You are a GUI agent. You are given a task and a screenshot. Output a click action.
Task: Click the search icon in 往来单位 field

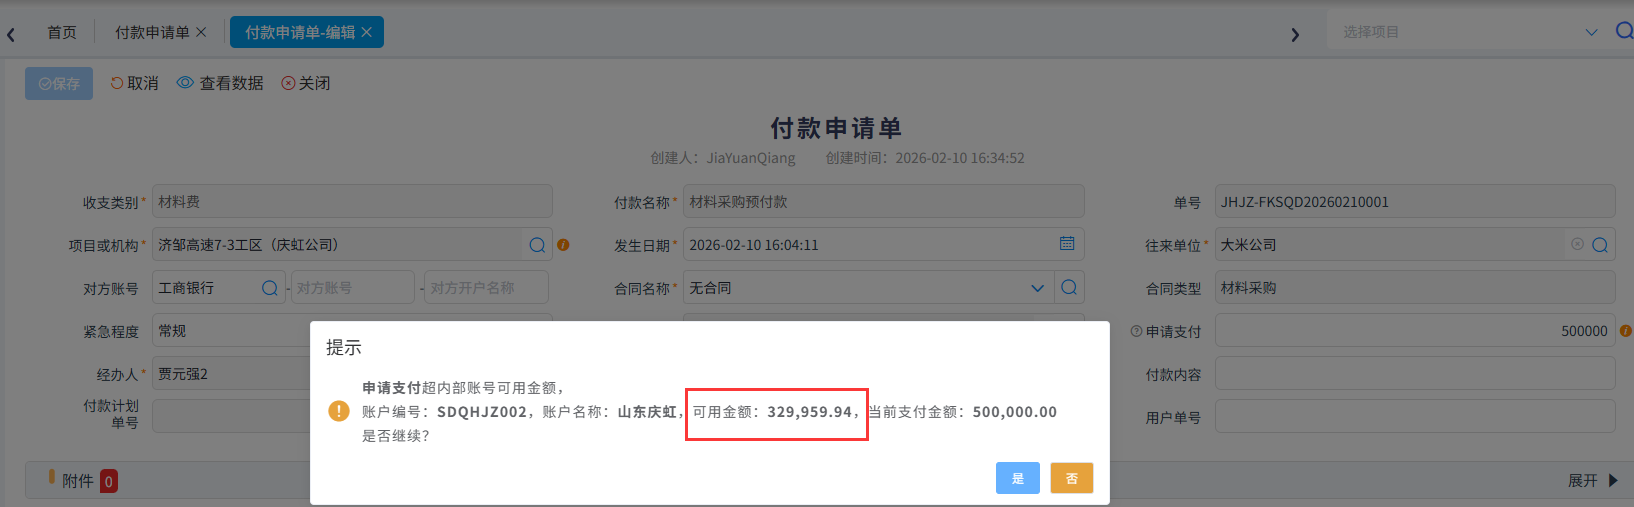point(1600,245)
